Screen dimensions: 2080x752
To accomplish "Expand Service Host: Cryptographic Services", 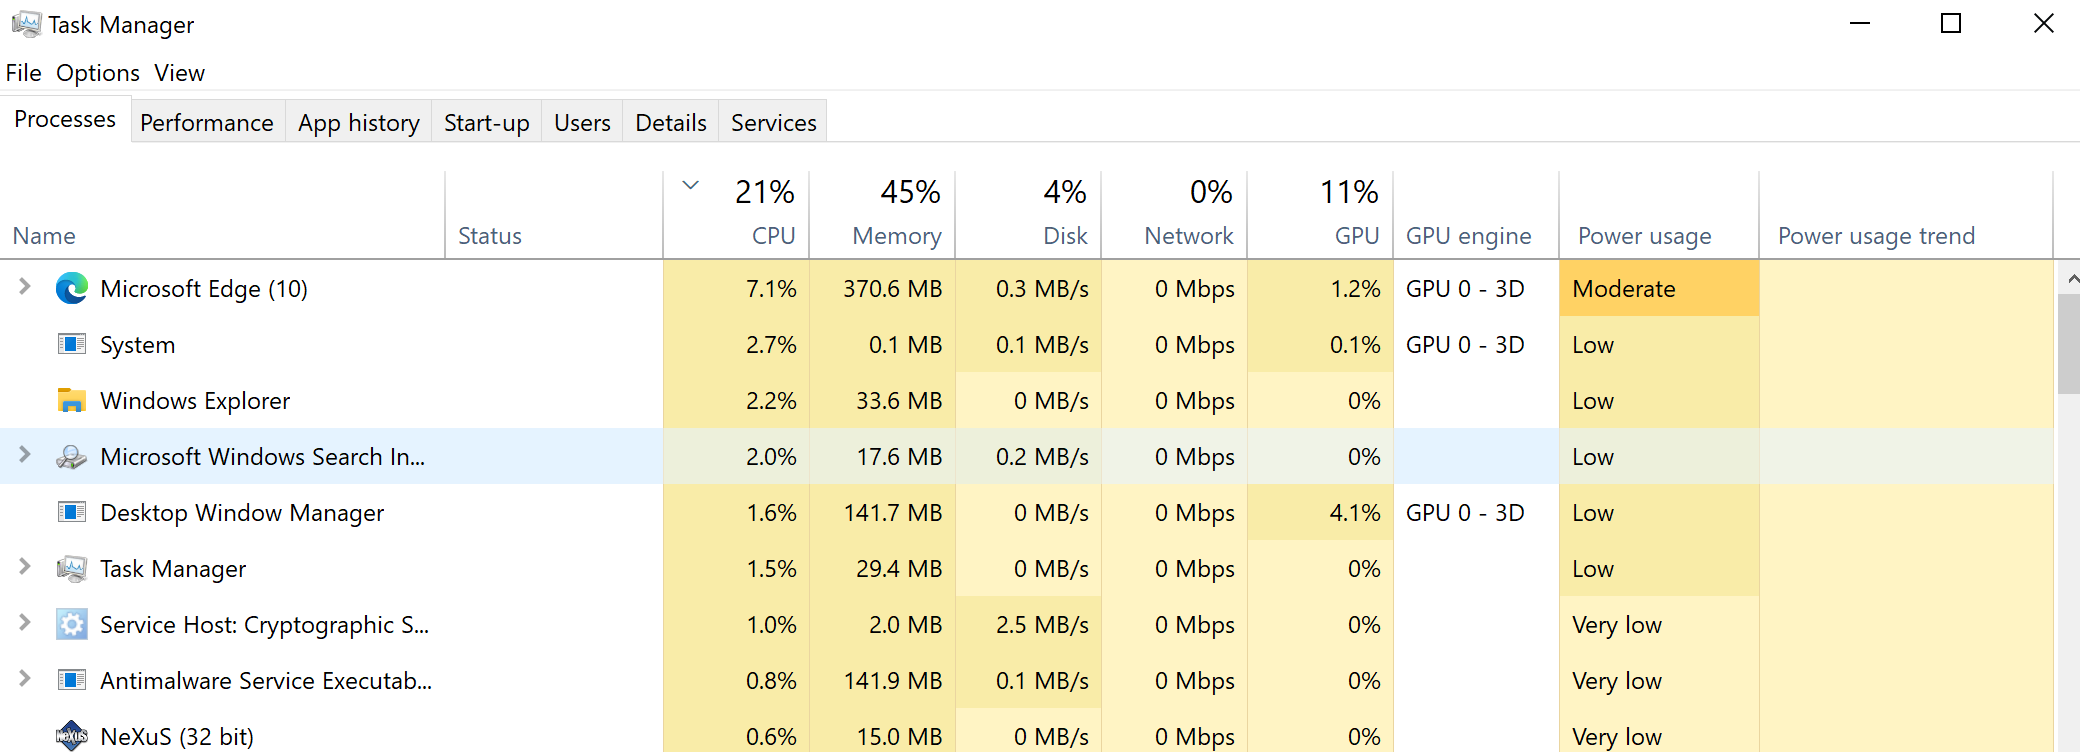I will tap(23, 624).
